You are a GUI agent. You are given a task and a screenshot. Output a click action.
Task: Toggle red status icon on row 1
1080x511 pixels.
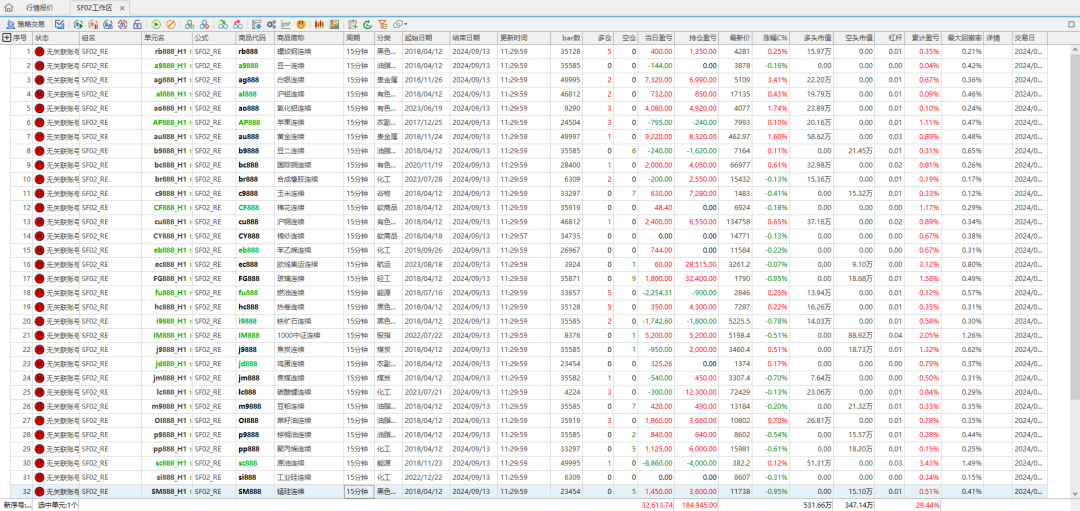(40, 50)
